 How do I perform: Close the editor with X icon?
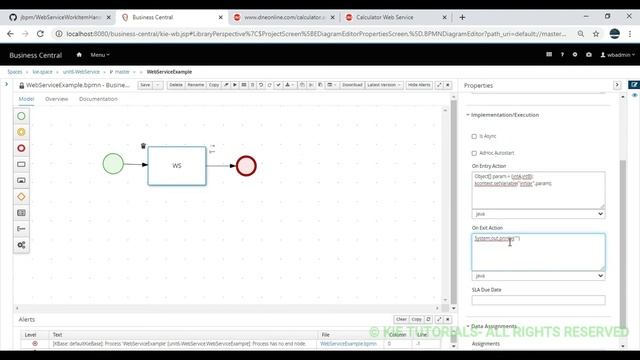(448, 85)
